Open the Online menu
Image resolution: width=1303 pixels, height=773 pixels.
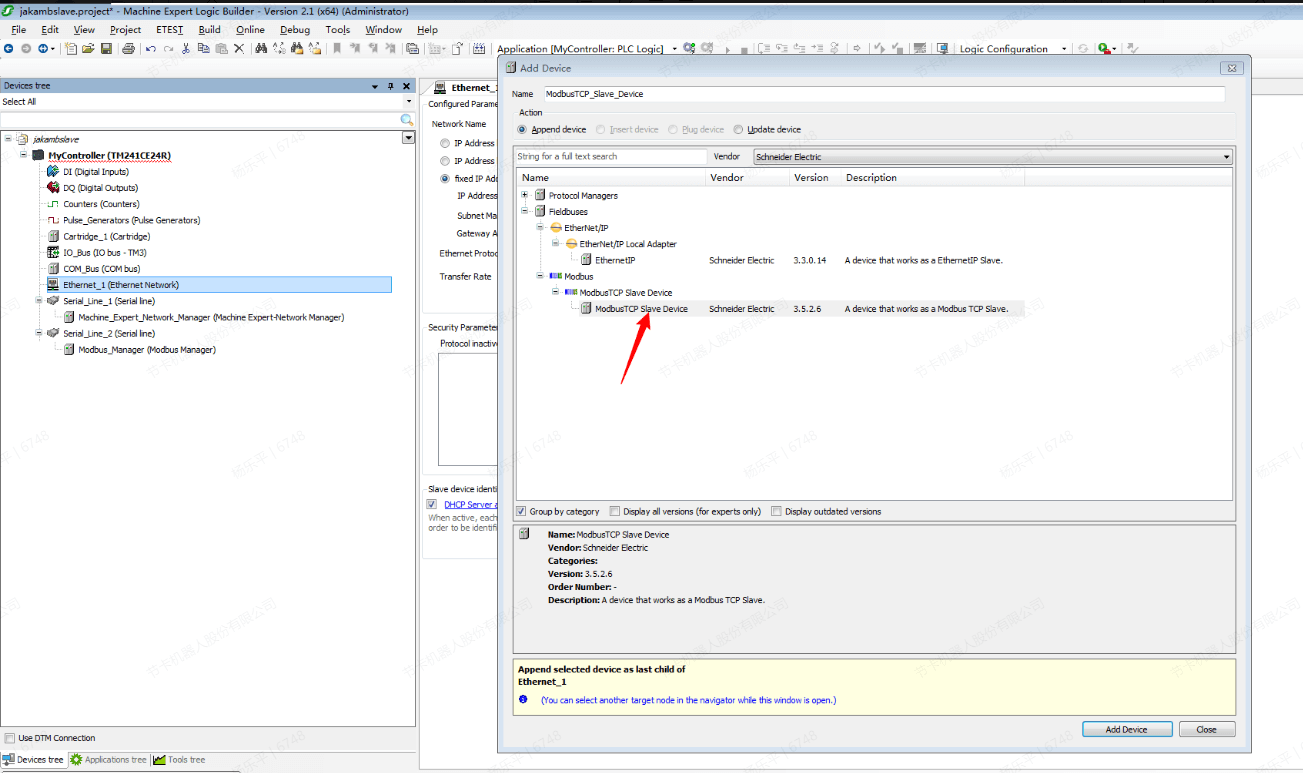[250, 30]
